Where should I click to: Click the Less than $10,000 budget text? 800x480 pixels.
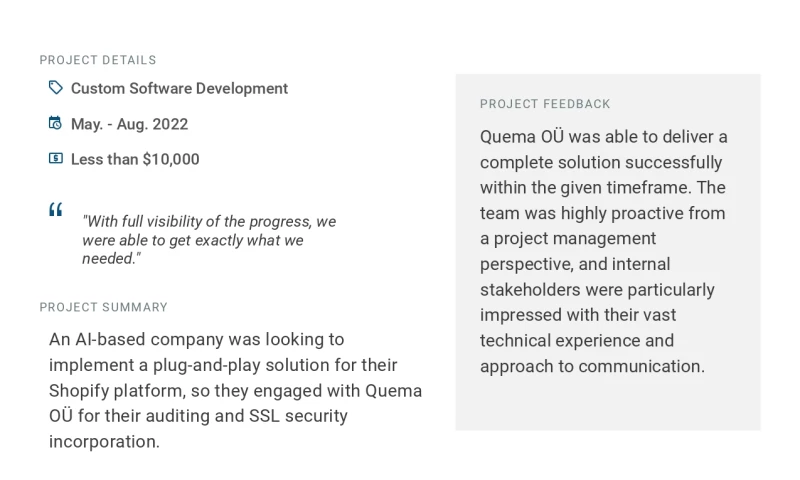click(135, 160)
